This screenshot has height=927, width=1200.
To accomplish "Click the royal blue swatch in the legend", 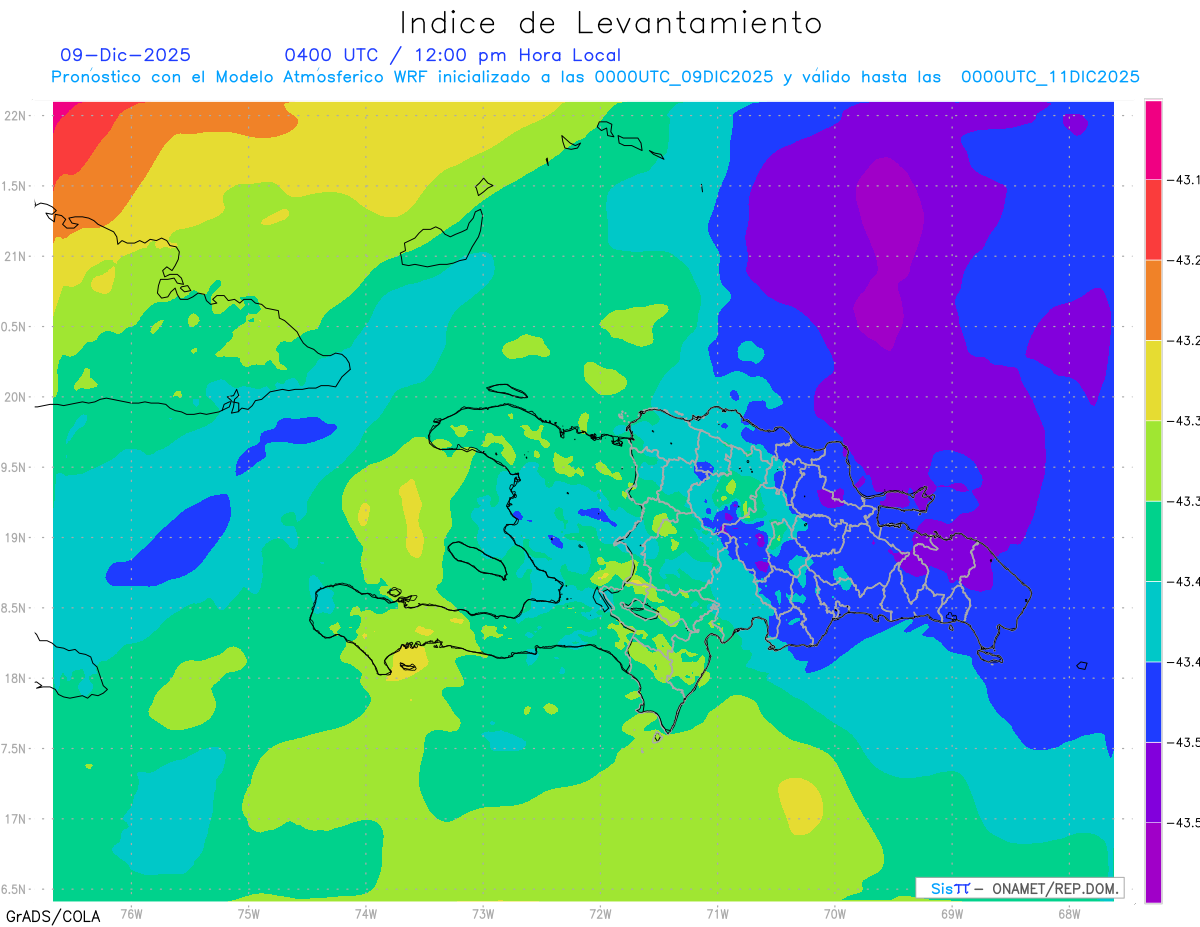I will [x=1153, y=701].
